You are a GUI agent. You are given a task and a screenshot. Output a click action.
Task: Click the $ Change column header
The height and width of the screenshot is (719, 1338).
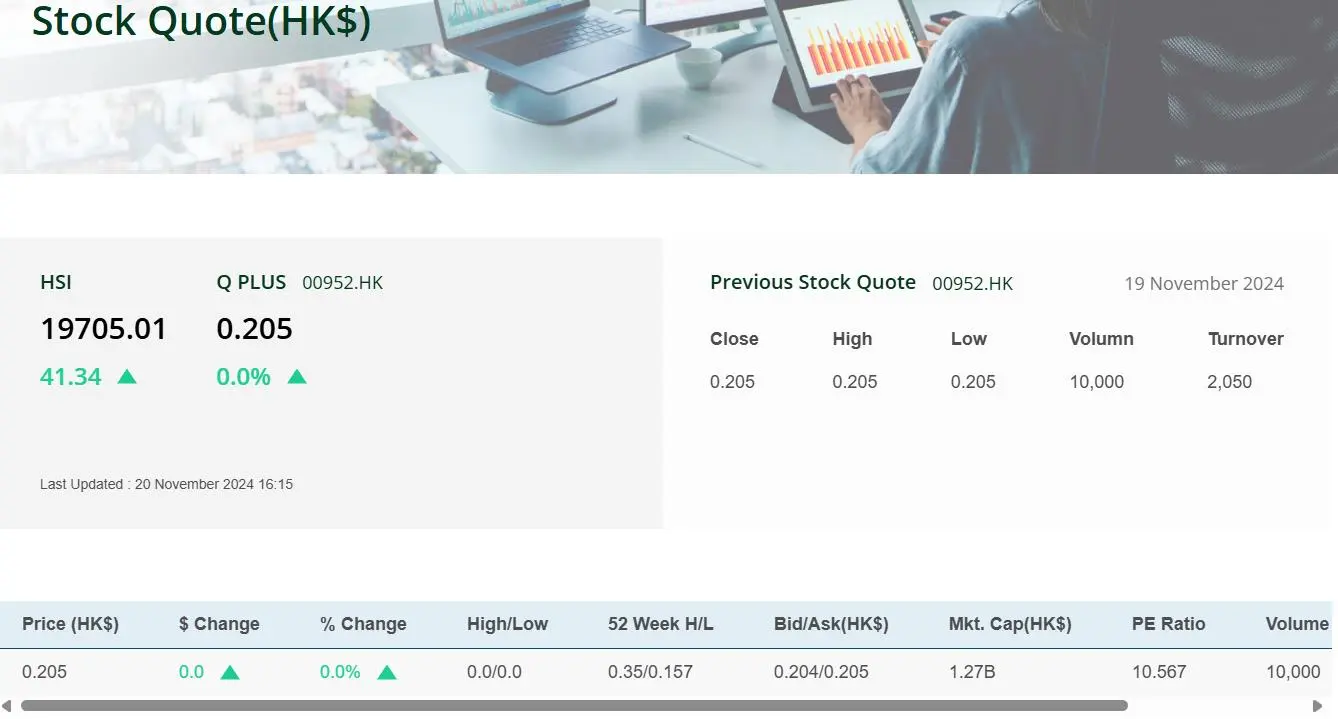coord(219,624)
